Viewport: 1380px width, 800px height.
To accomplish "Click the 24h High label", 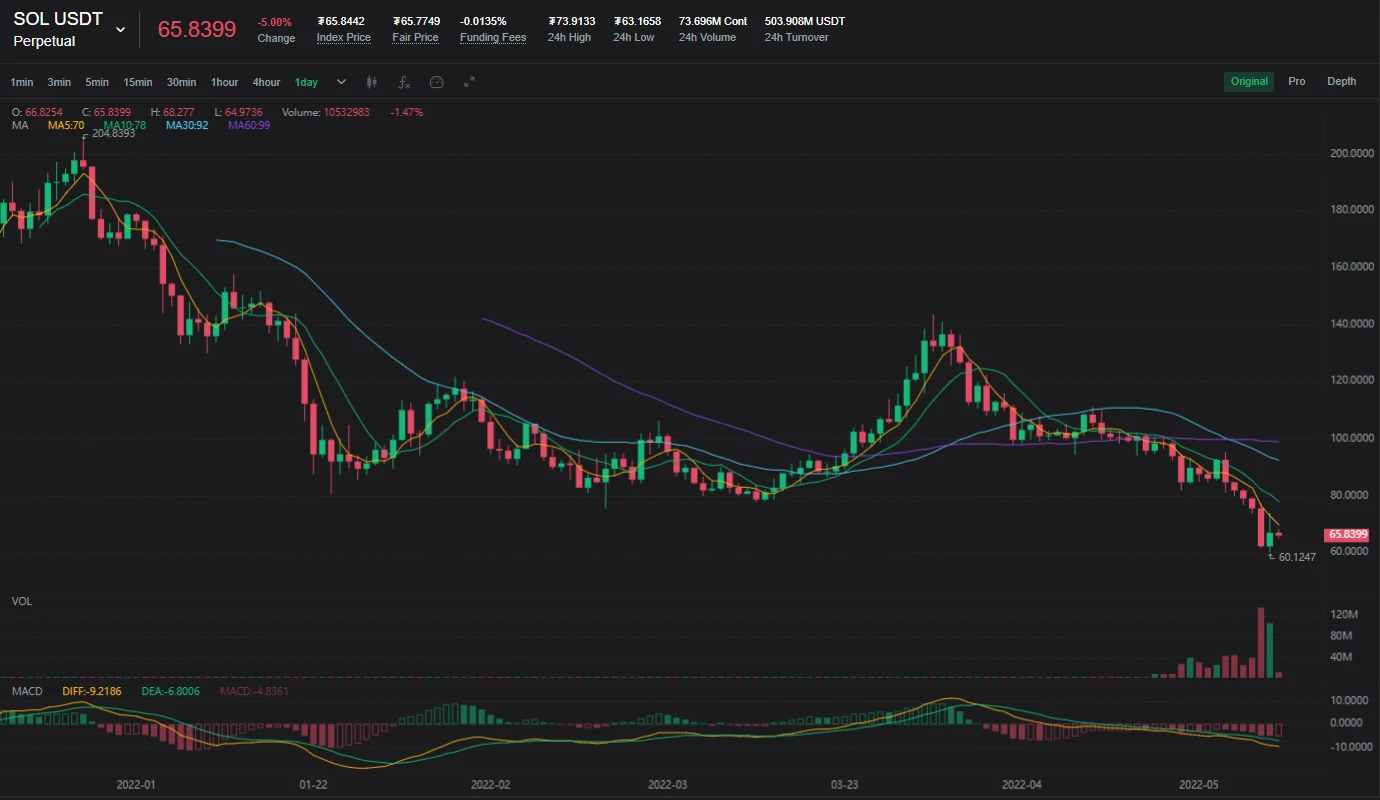I will click(570, 38).
